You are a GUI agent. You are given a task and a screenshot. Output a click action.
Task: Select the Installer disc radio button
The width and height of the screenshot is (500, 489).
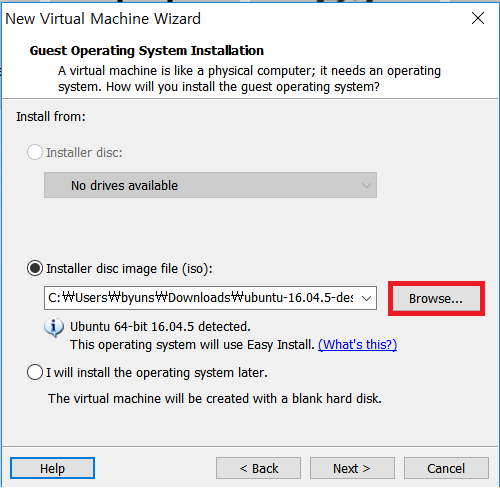click(35, 152)
